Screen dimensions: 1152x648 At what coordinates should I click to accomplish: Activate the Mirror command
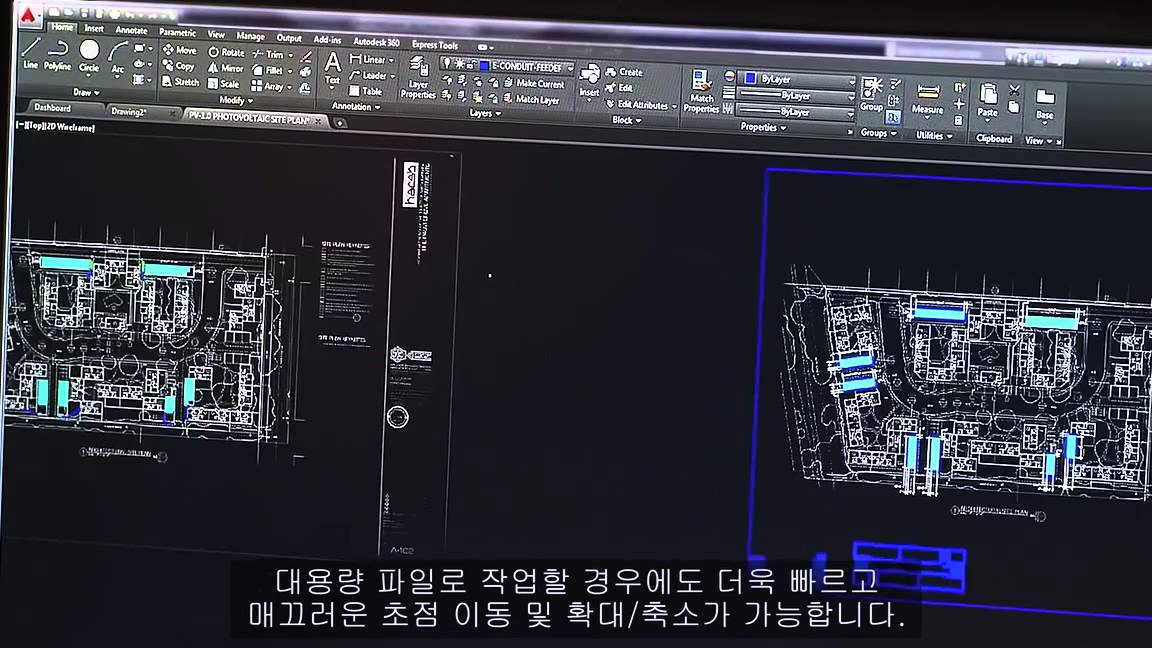point(226,68)
